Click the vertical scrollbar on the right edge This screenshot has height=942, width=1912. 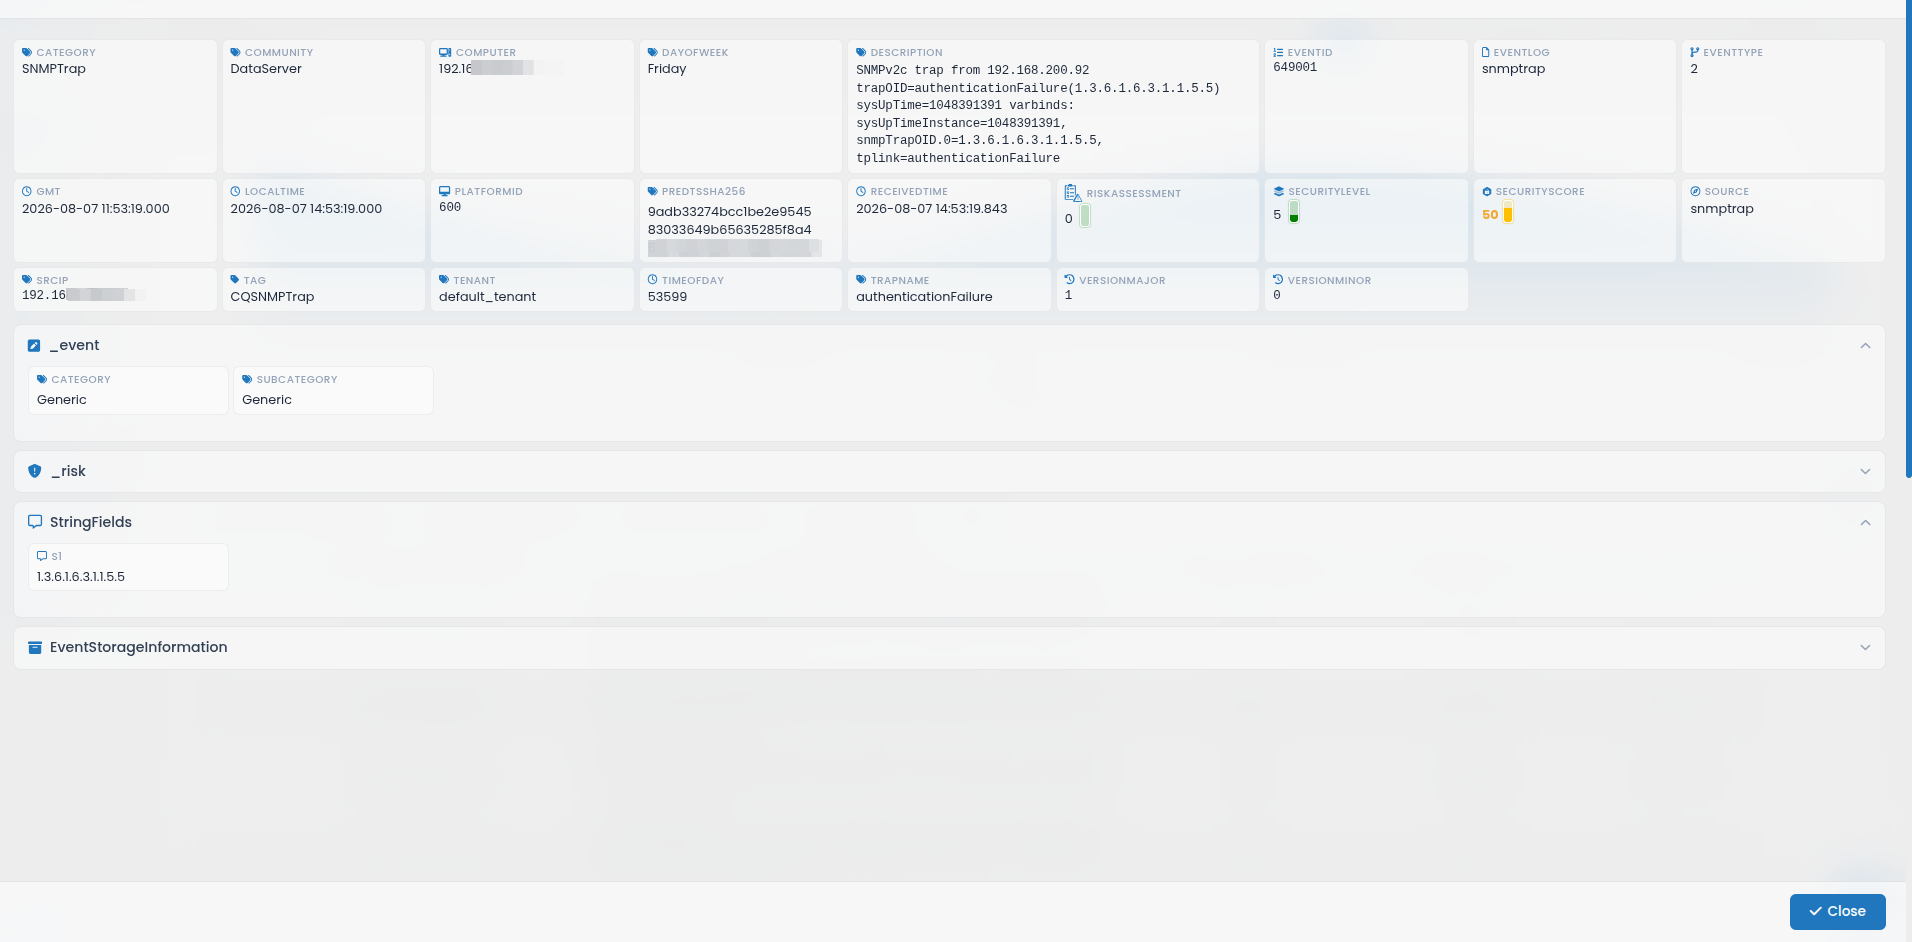[1908, 239]
